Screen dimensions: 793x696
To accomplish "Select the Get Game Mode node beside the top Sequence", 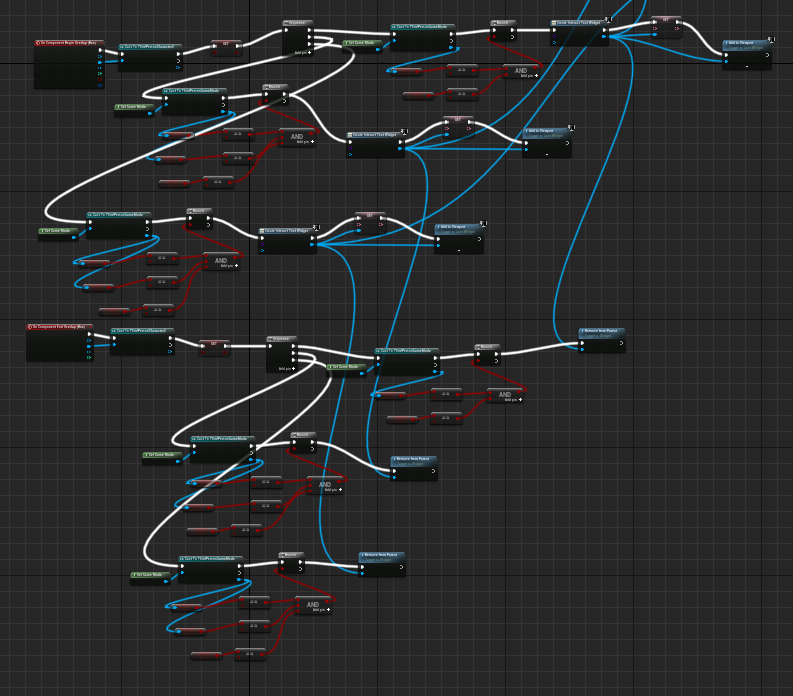I will pyautogui.click(x=360, y=44).
